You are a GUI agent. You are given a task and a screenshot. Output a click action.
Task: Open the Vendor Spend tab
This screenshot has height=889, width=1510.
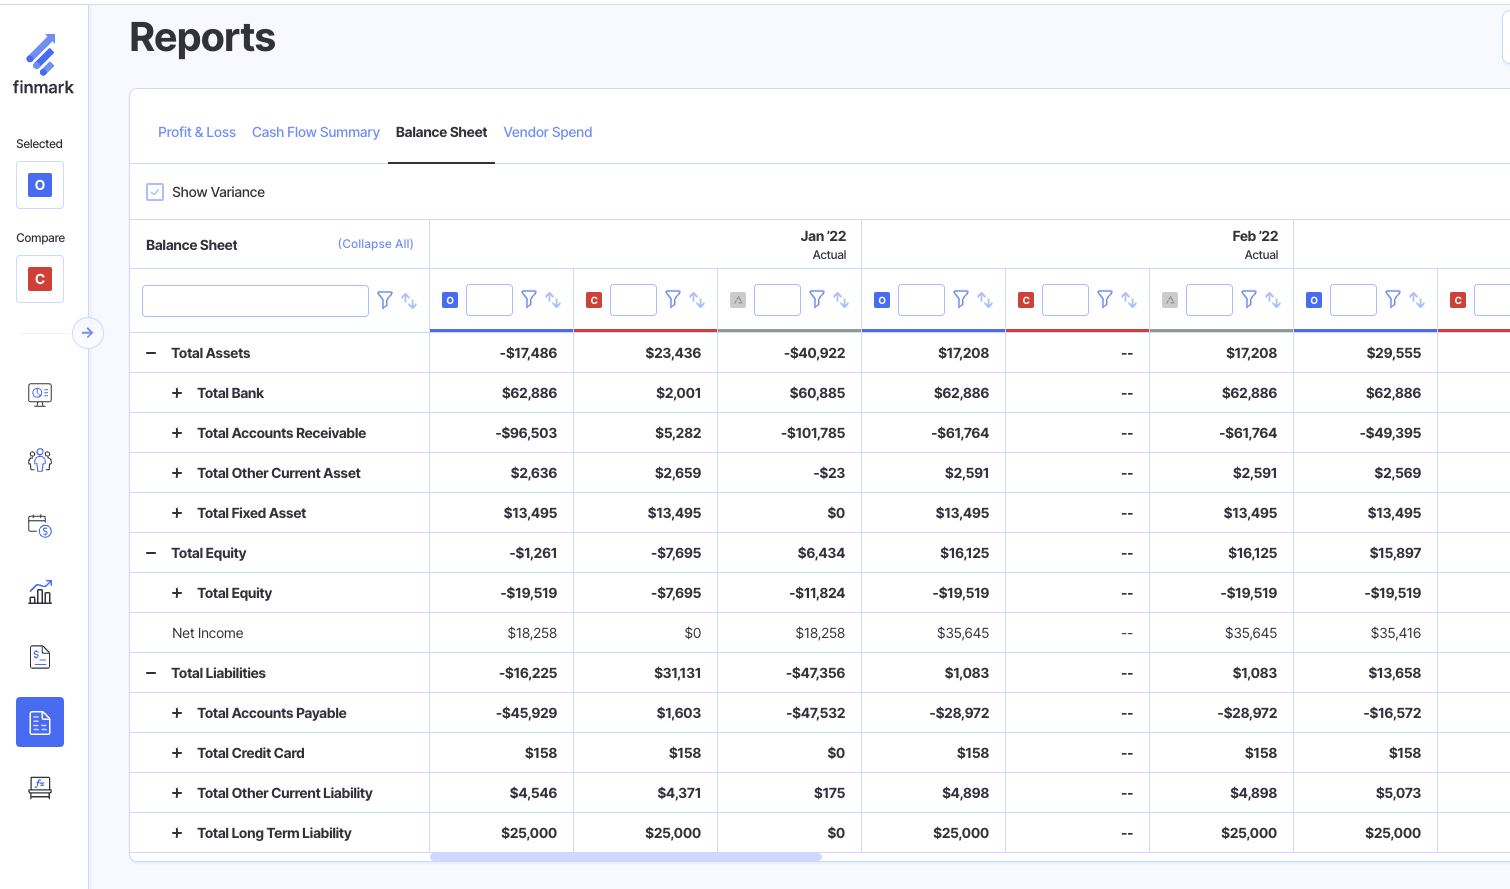point(548,132)
